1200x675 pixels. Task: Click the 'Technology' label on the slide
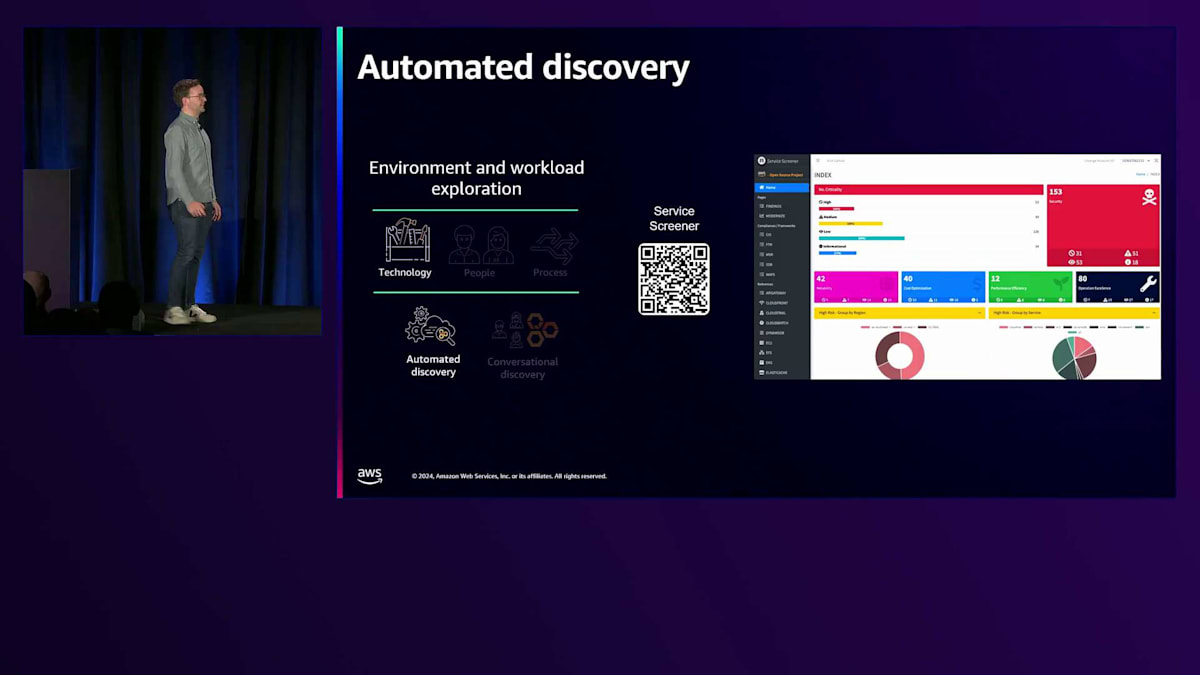(x=405, y=272)
